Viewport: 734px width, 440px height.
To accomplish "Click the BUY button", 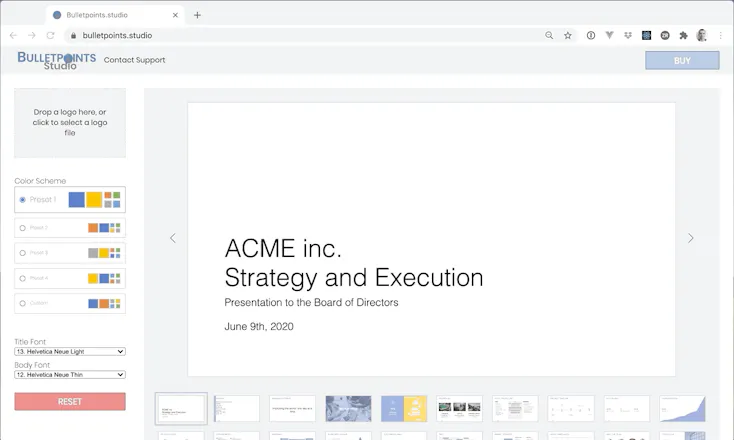I will [x=682, y=60].
